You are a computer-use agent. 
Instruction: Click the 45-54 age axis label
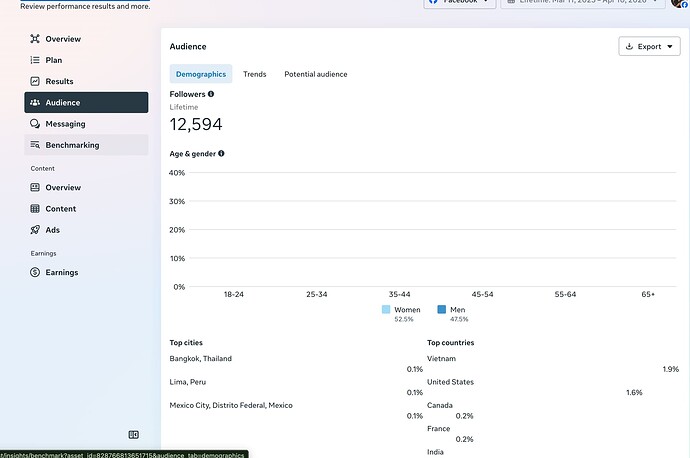click(x=482, y=294)
